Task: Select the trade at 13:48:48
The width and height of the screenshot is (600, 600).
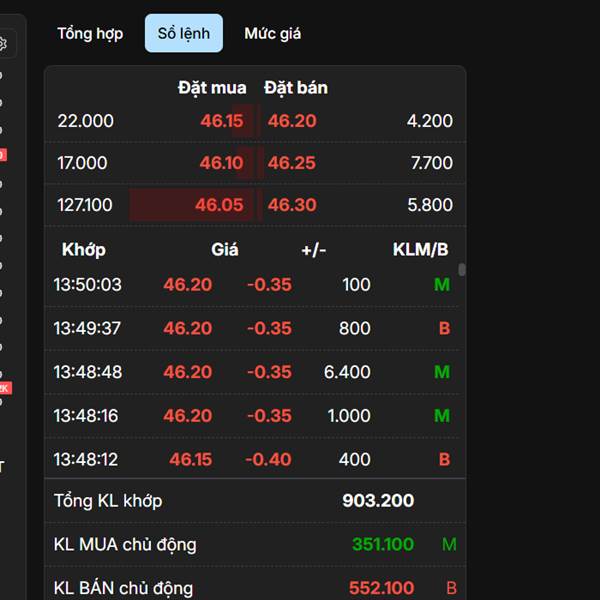Action: coord(253,372)
